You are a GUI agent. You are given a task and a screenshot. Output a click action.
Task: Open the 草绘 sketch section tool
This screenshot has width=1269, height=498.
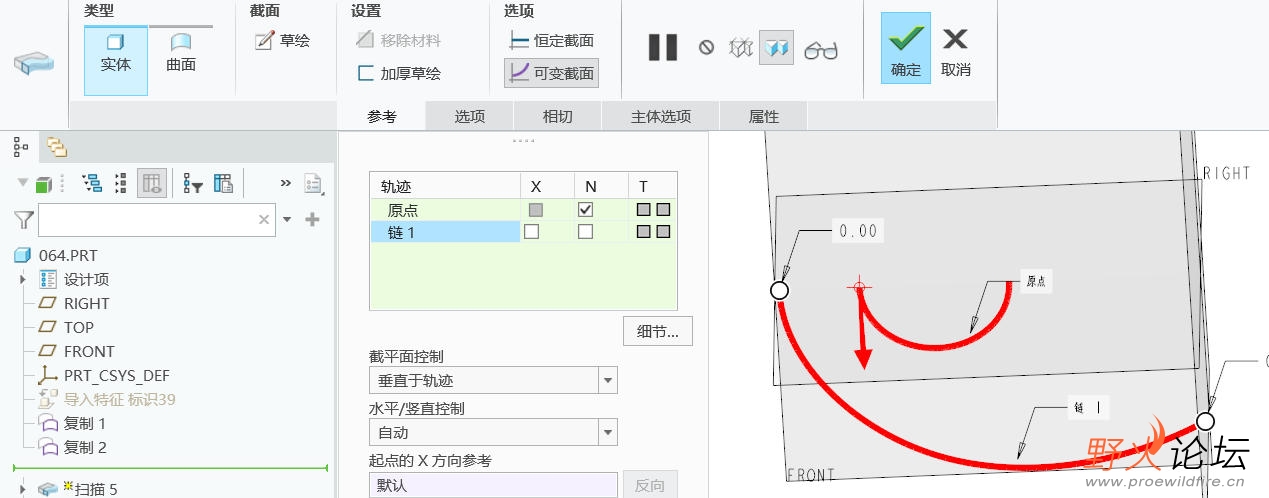(x=283, y=40)
